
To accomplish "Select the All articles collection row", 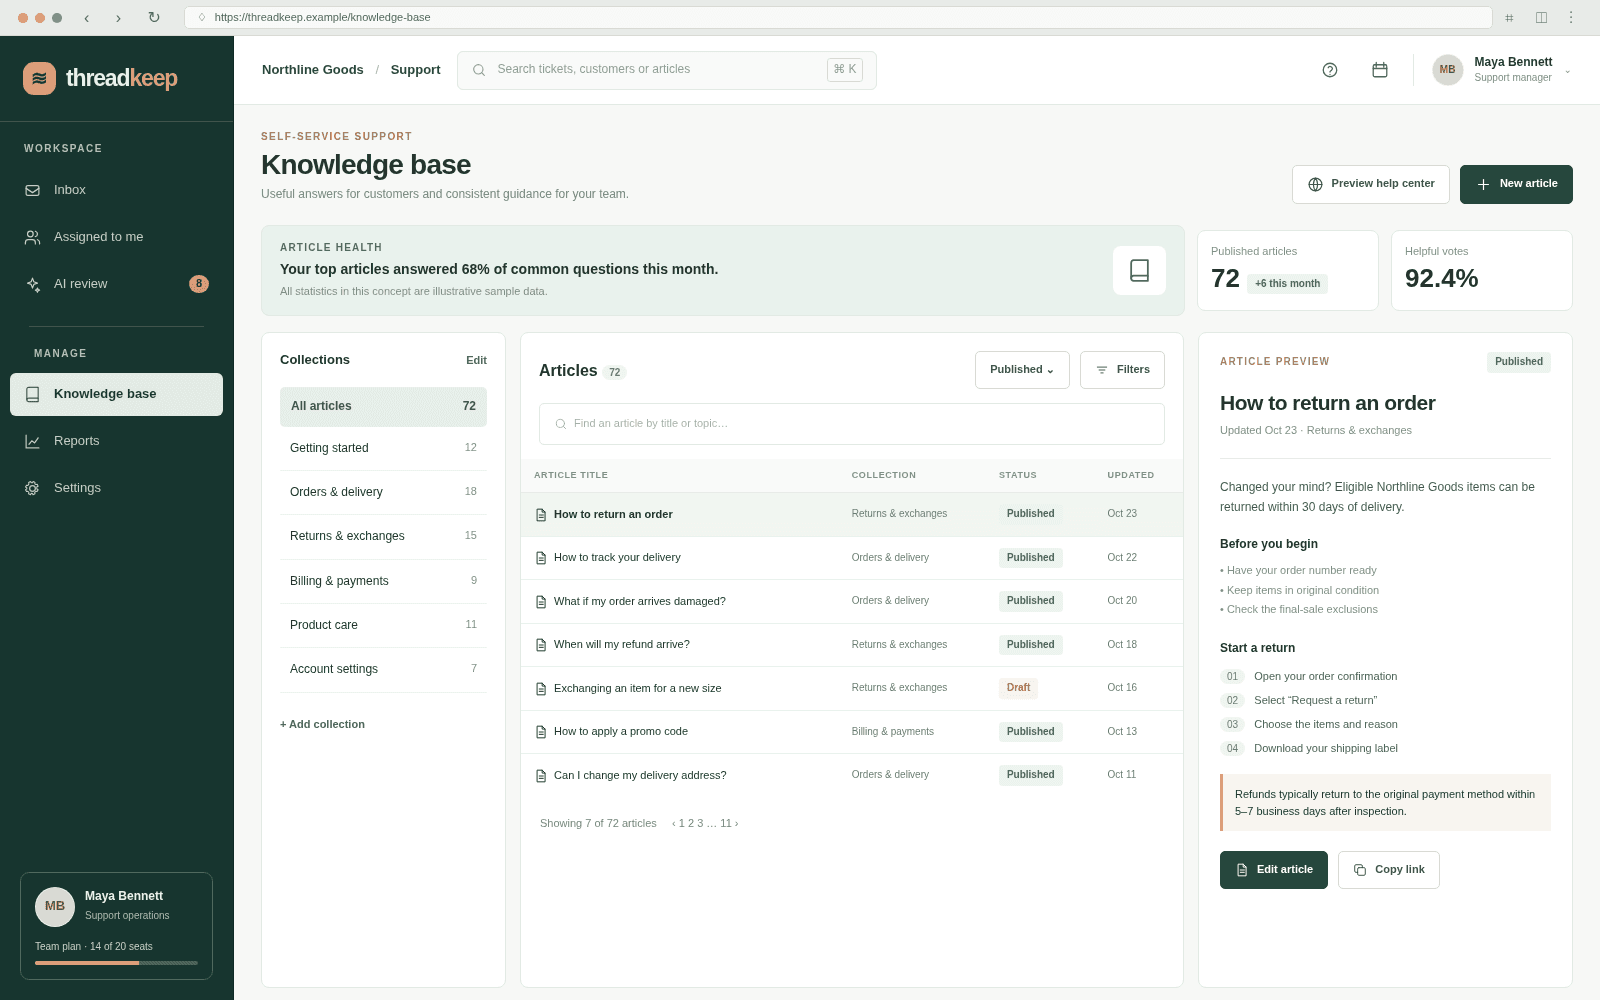I will point(383,406).
